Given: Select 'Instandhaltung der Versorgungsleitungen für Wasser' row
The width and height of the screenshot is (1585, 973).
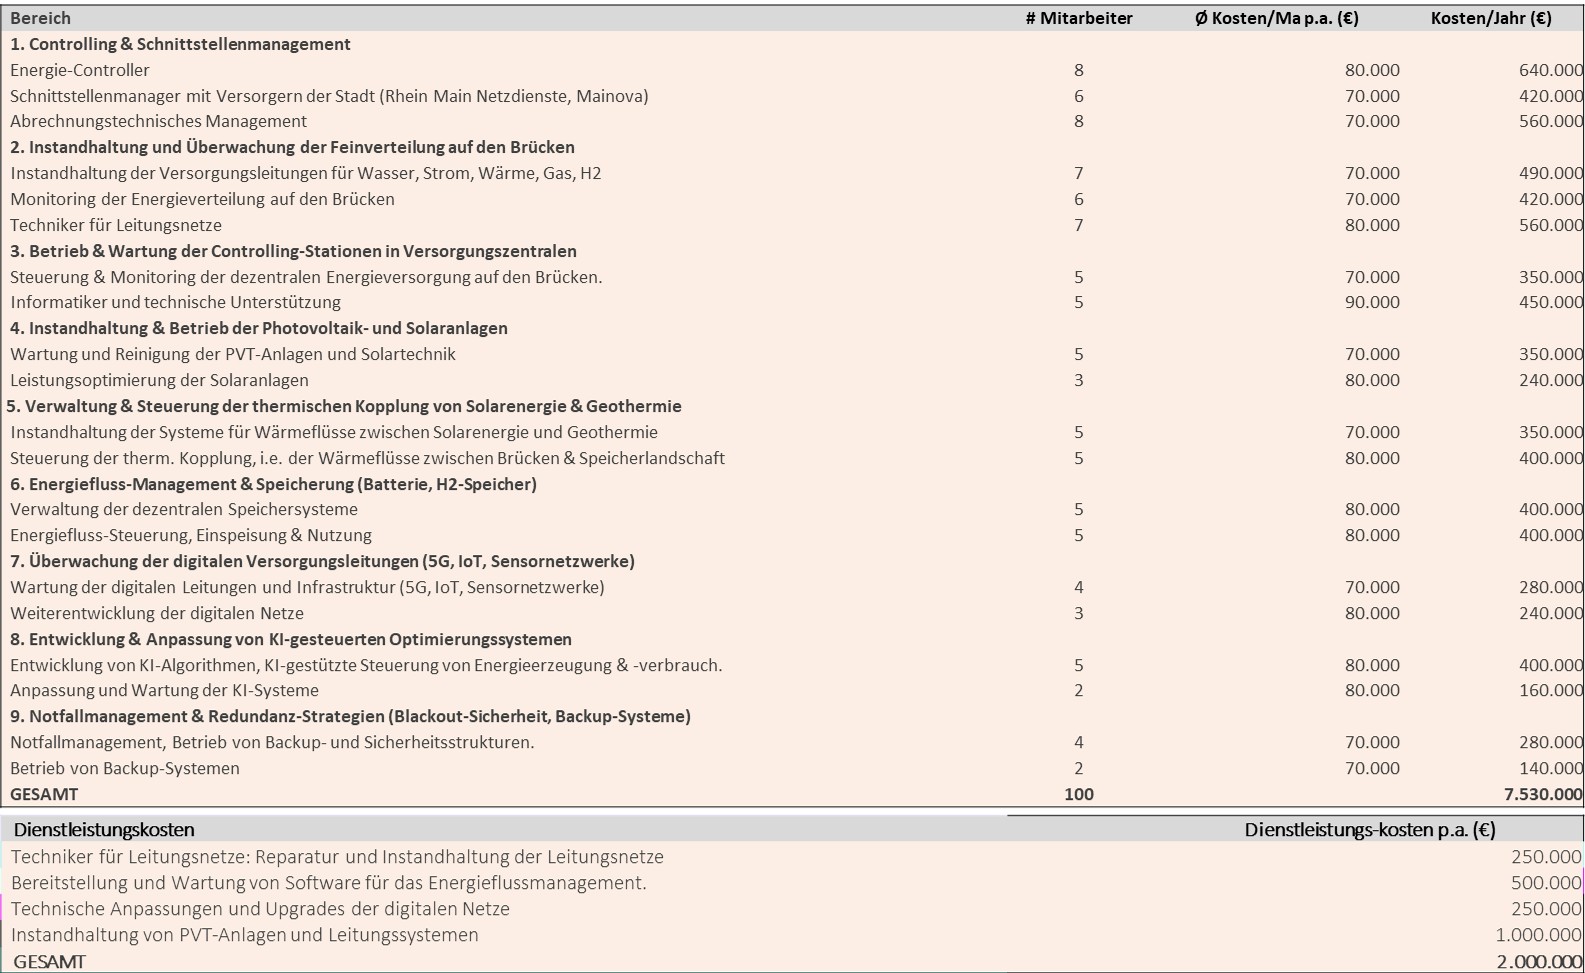Looking at the screenshot, I should point(306,173).
